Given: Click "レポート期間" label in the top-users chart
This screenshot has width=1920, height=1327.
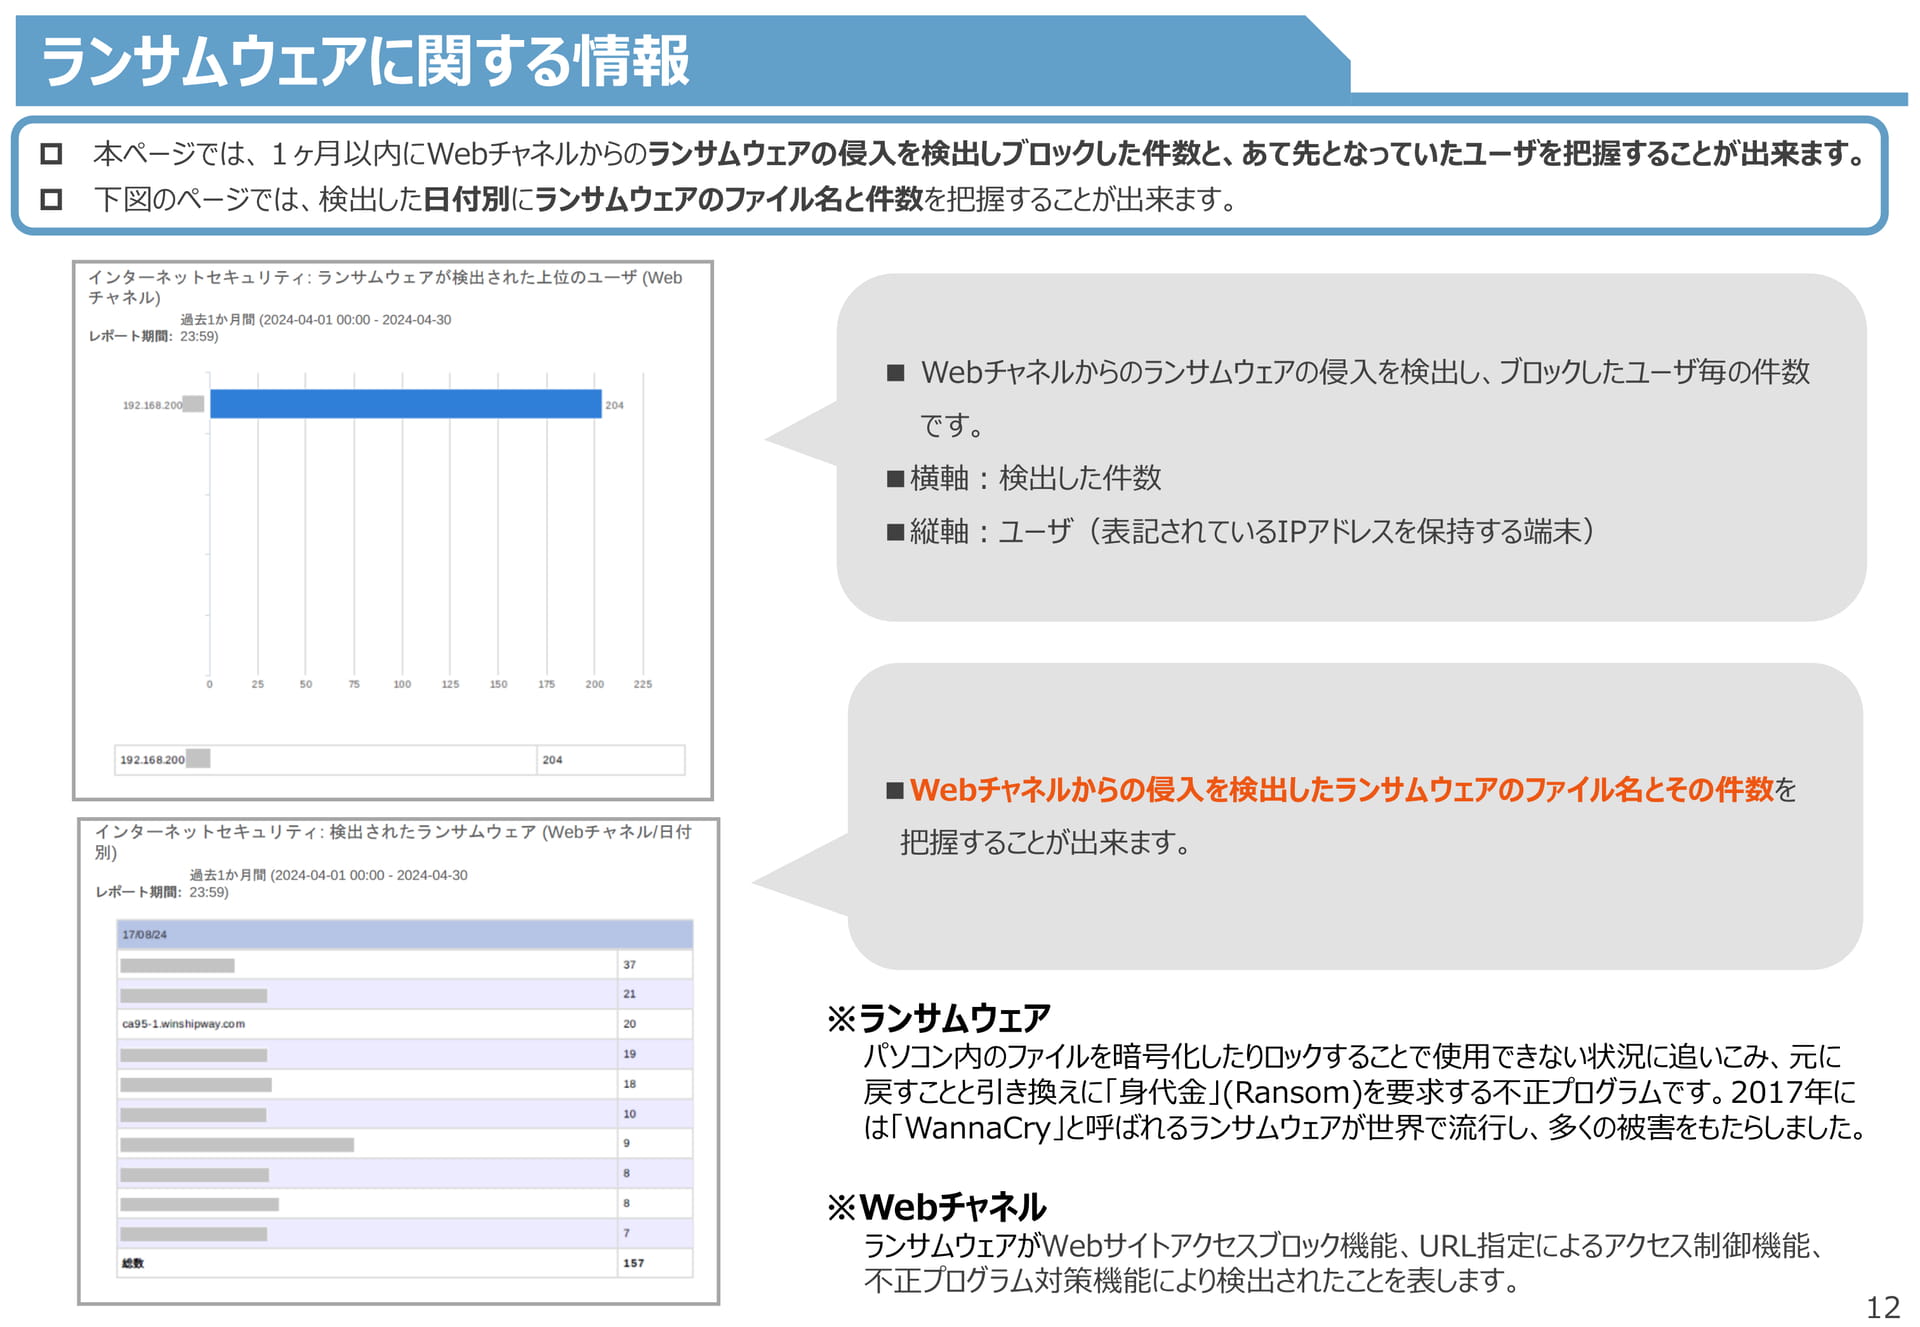Looking at the screenshot, I should (x=130, y=336).
